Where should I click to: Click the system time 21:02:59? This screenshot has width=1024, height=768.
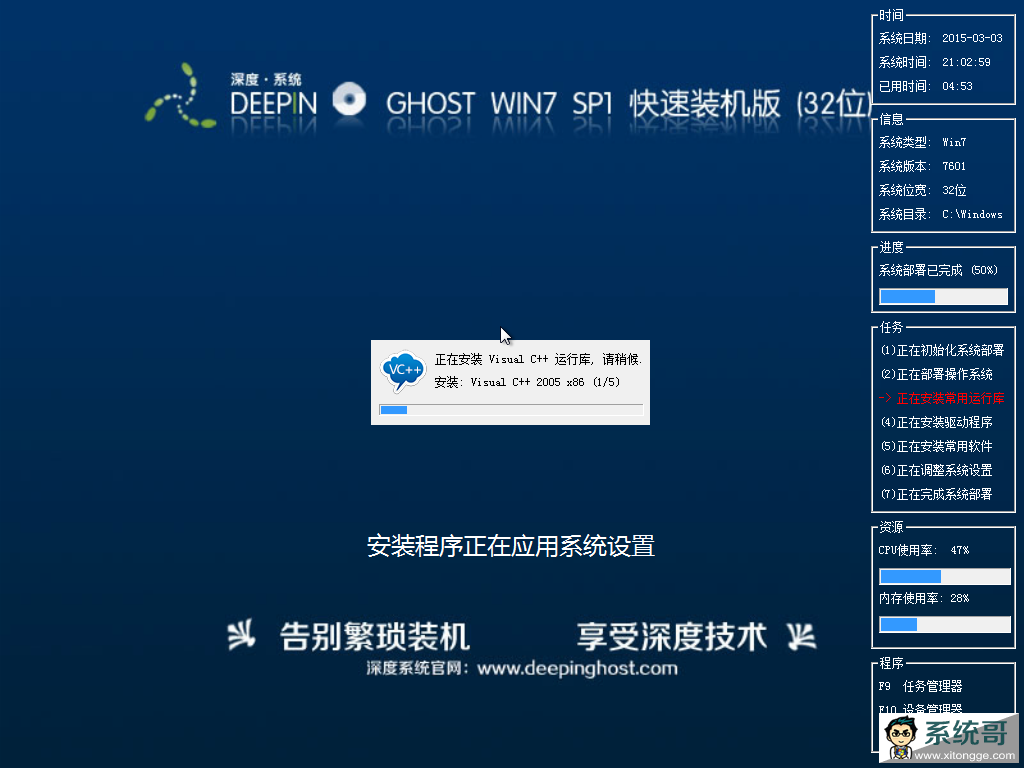pos(966,63)
